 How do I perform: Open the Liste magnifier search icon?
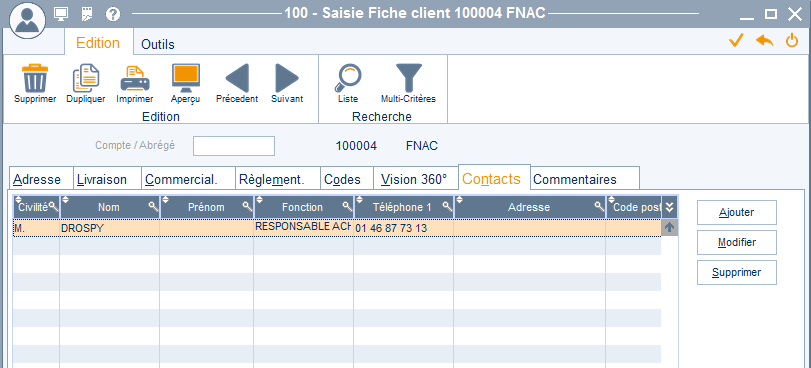348,78
